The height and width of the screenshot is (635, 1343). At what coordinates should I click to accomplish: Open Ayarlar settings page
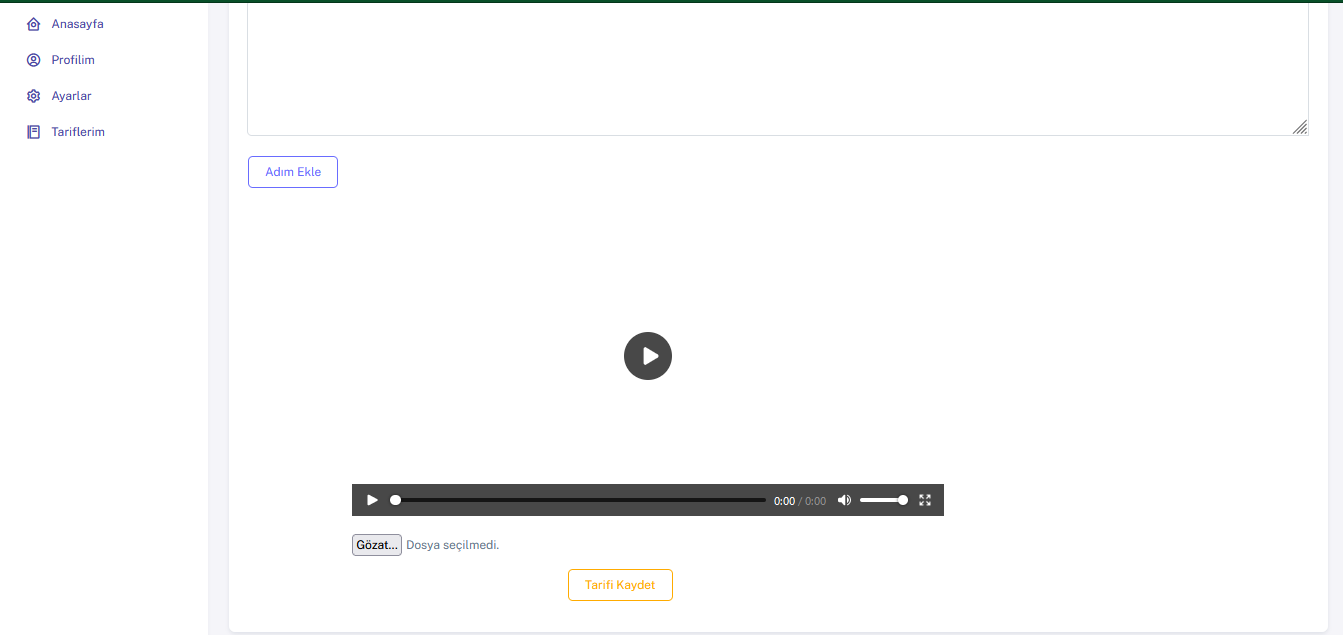coord(70,95)
